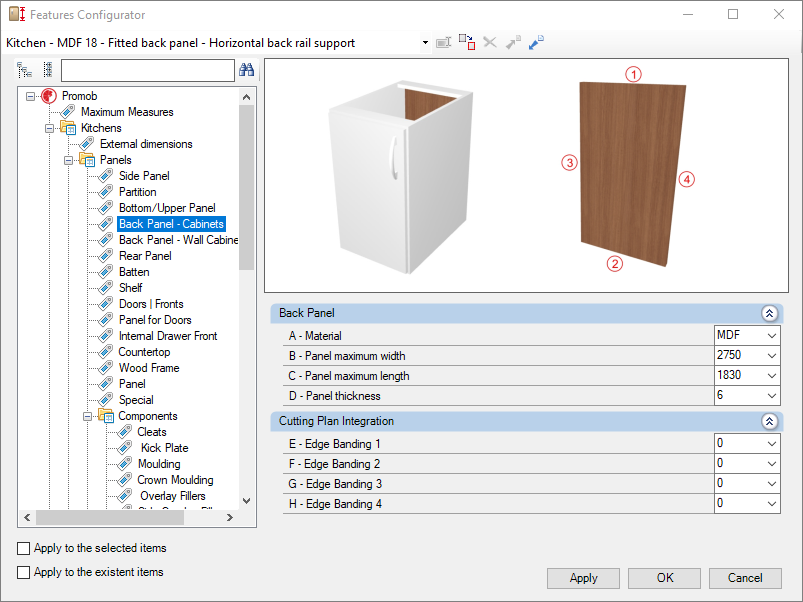This screenshot has height=602, width=803.
Task: Click the blue pin configuration toolbar icon
Action: [536, 42]
